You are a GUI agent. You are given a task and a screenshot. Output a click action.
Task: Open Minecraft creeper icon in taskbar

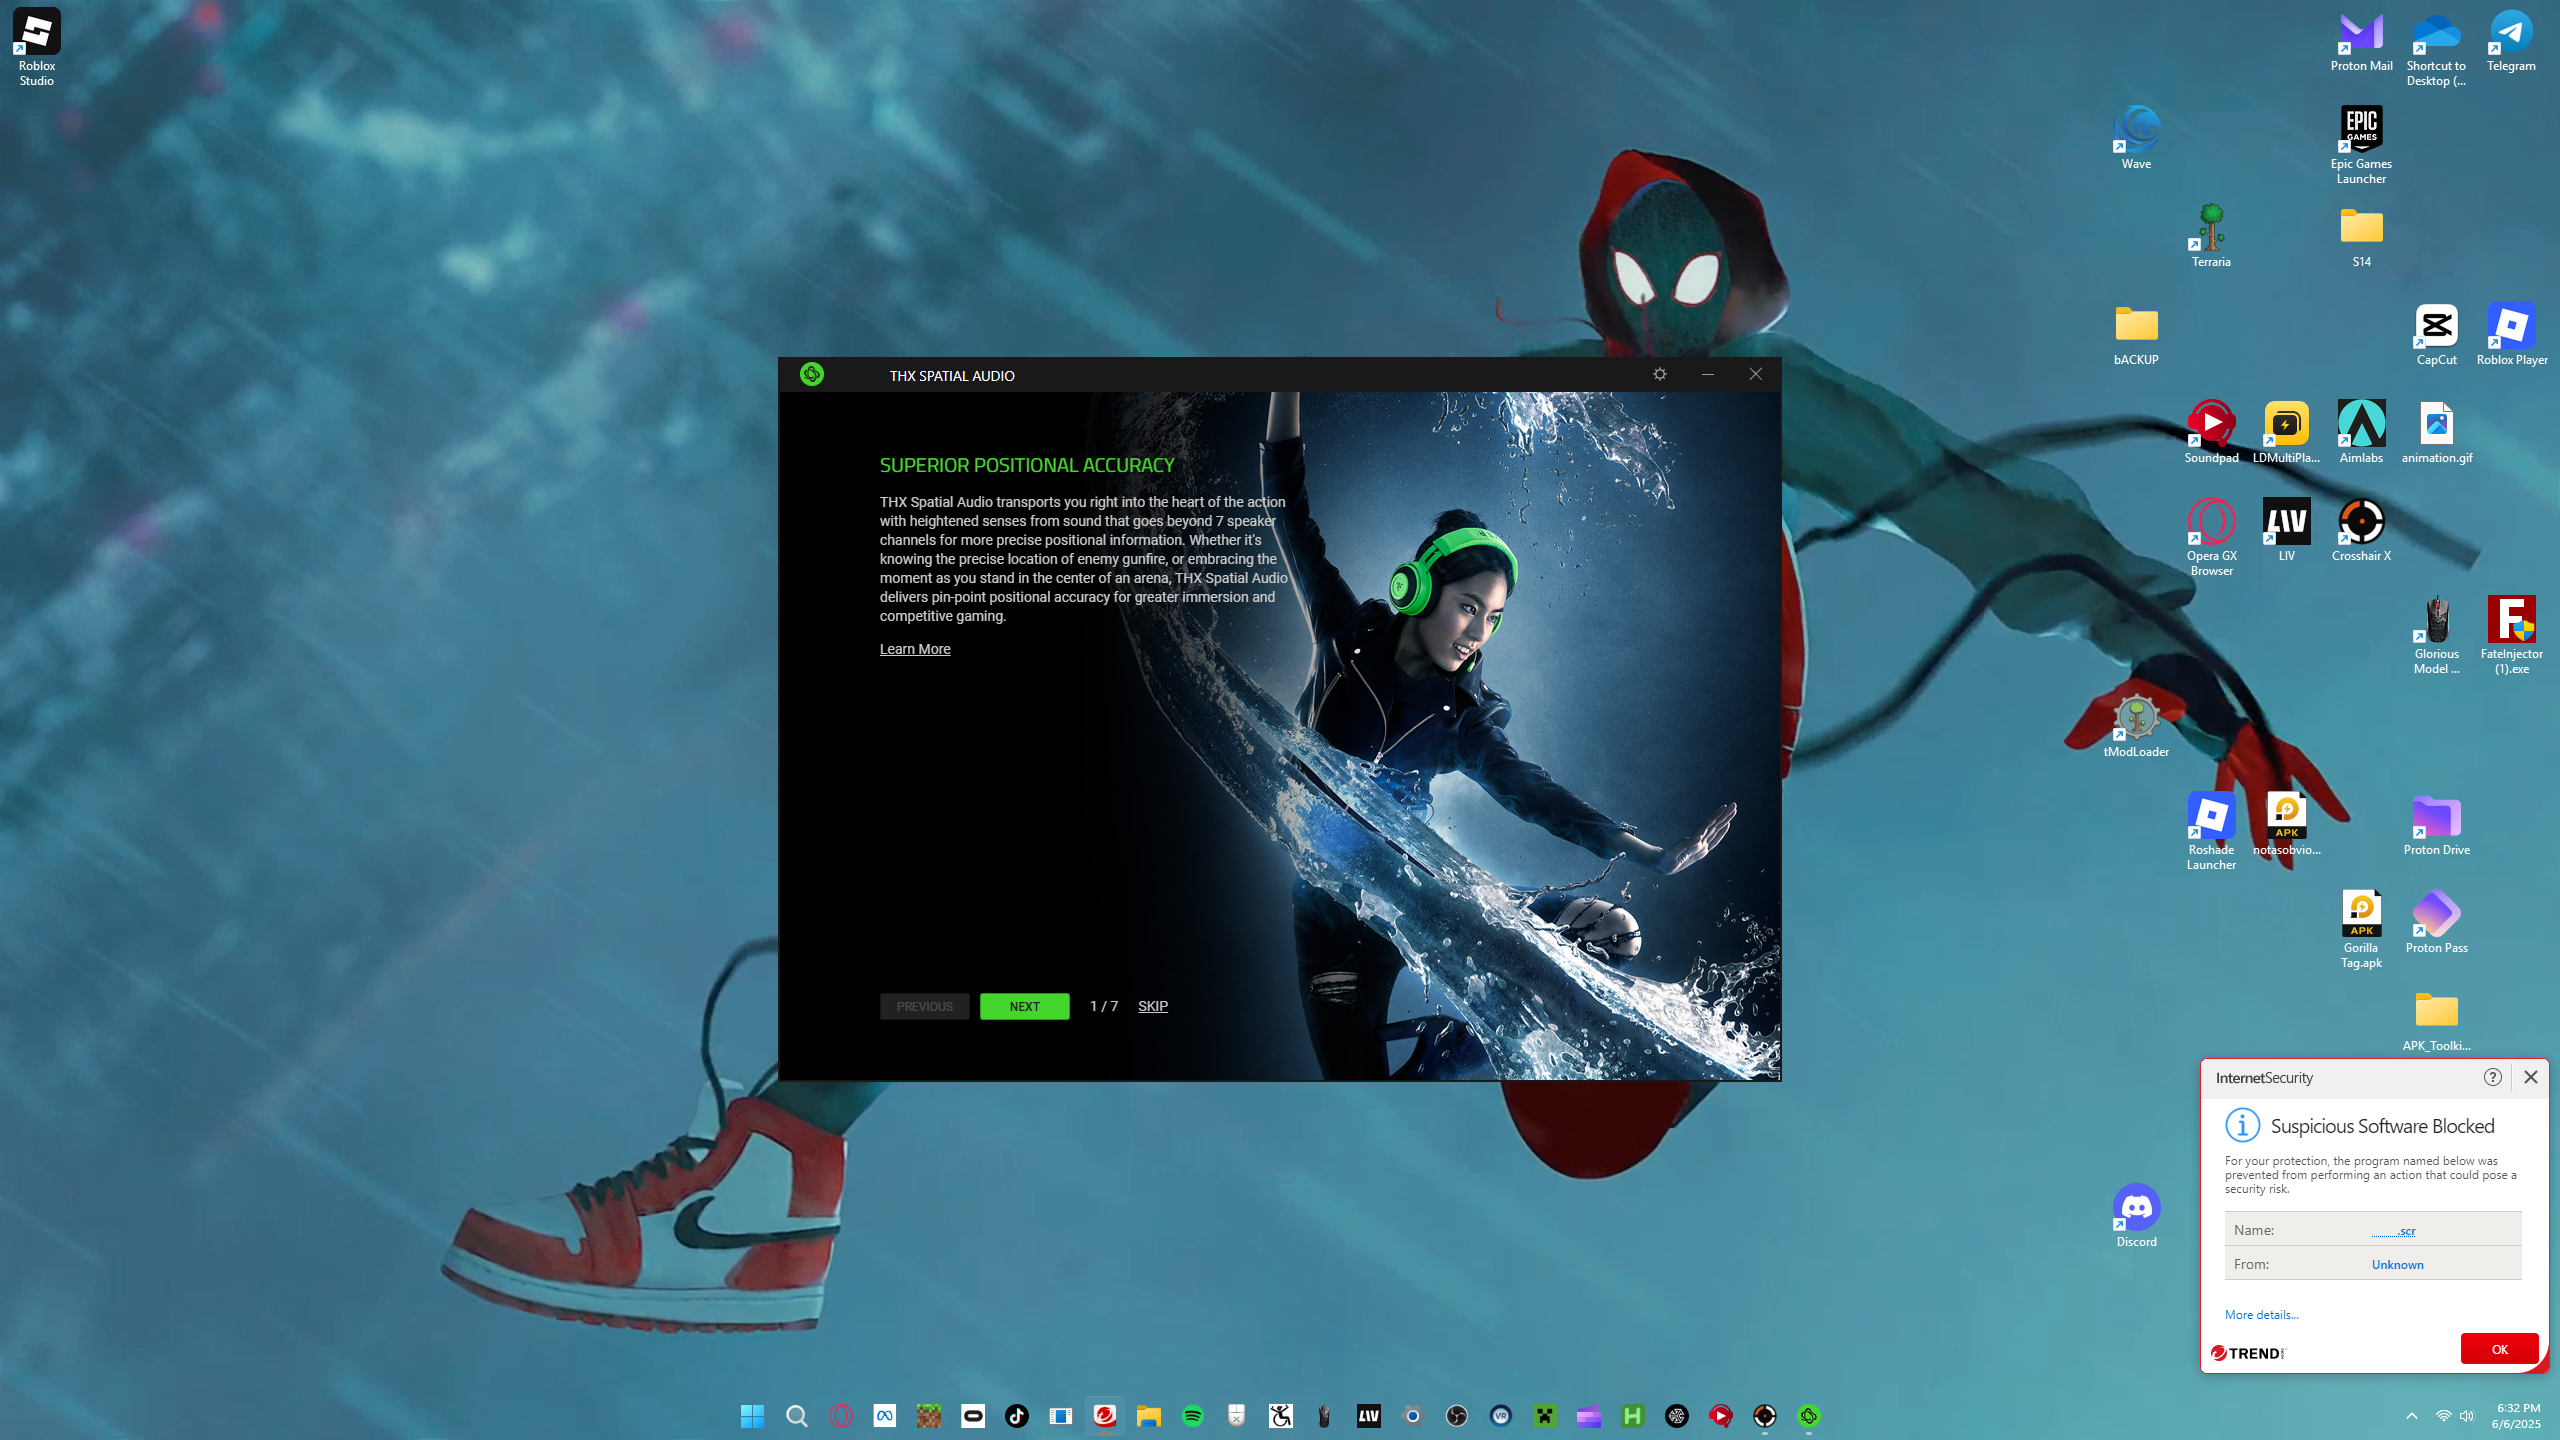point(1544,1416)
